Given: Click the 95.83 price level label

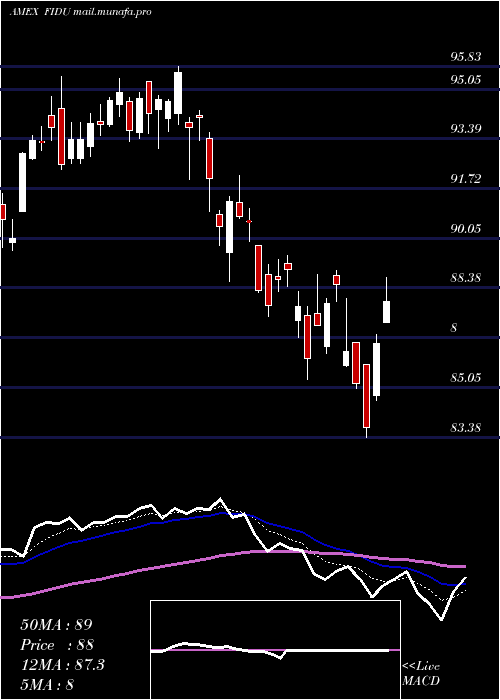Looking at the screenshot, I should [x=466, y=57].
